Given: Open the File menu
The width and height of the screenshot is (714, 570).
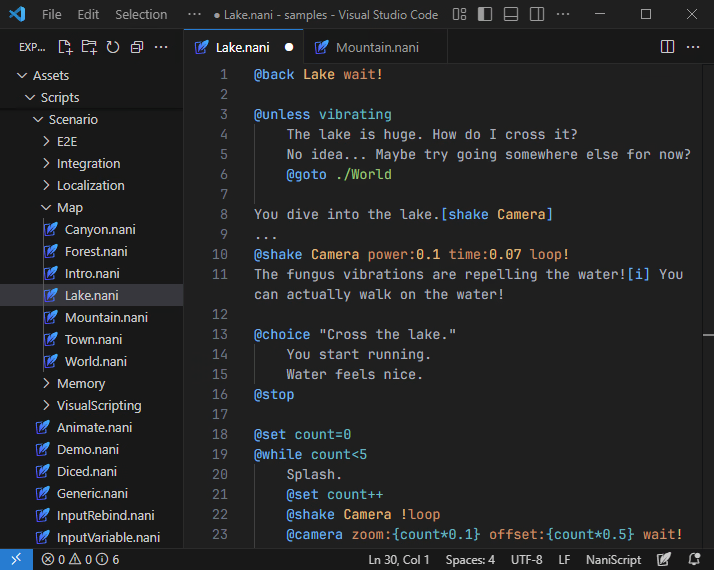Looking at the screenshot, I should pos(52,15).
